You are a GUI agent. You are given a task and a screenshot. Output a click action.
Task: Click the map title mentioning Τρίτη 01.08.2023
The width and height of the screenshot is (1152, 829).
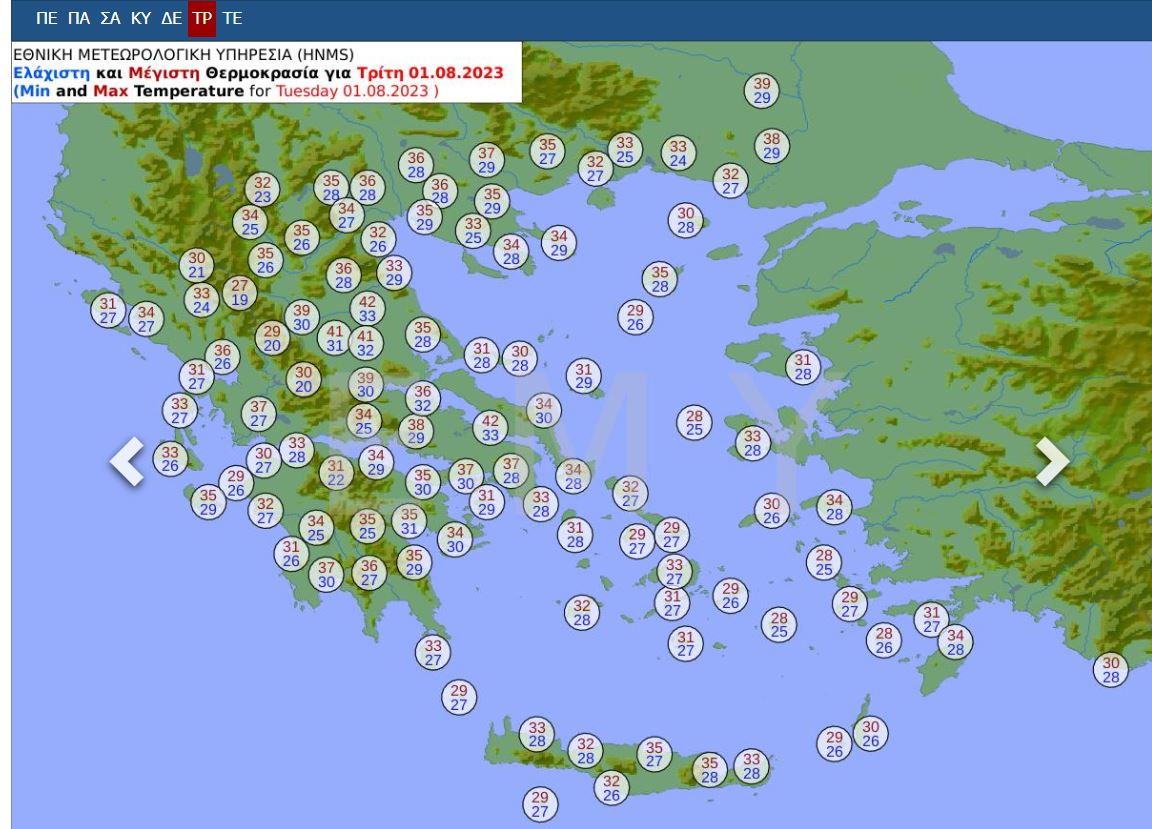(x=259, y=73)
